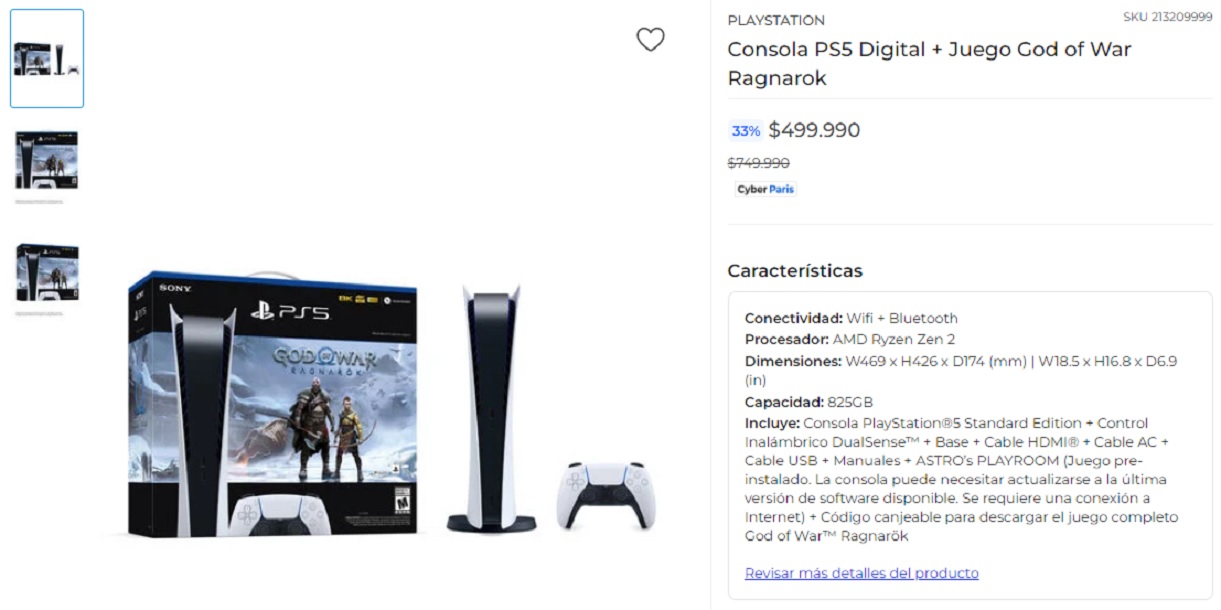The image size is (1221, 610).
Task: Click the Consola PS5 Digital product title
Action: [929, 63]
